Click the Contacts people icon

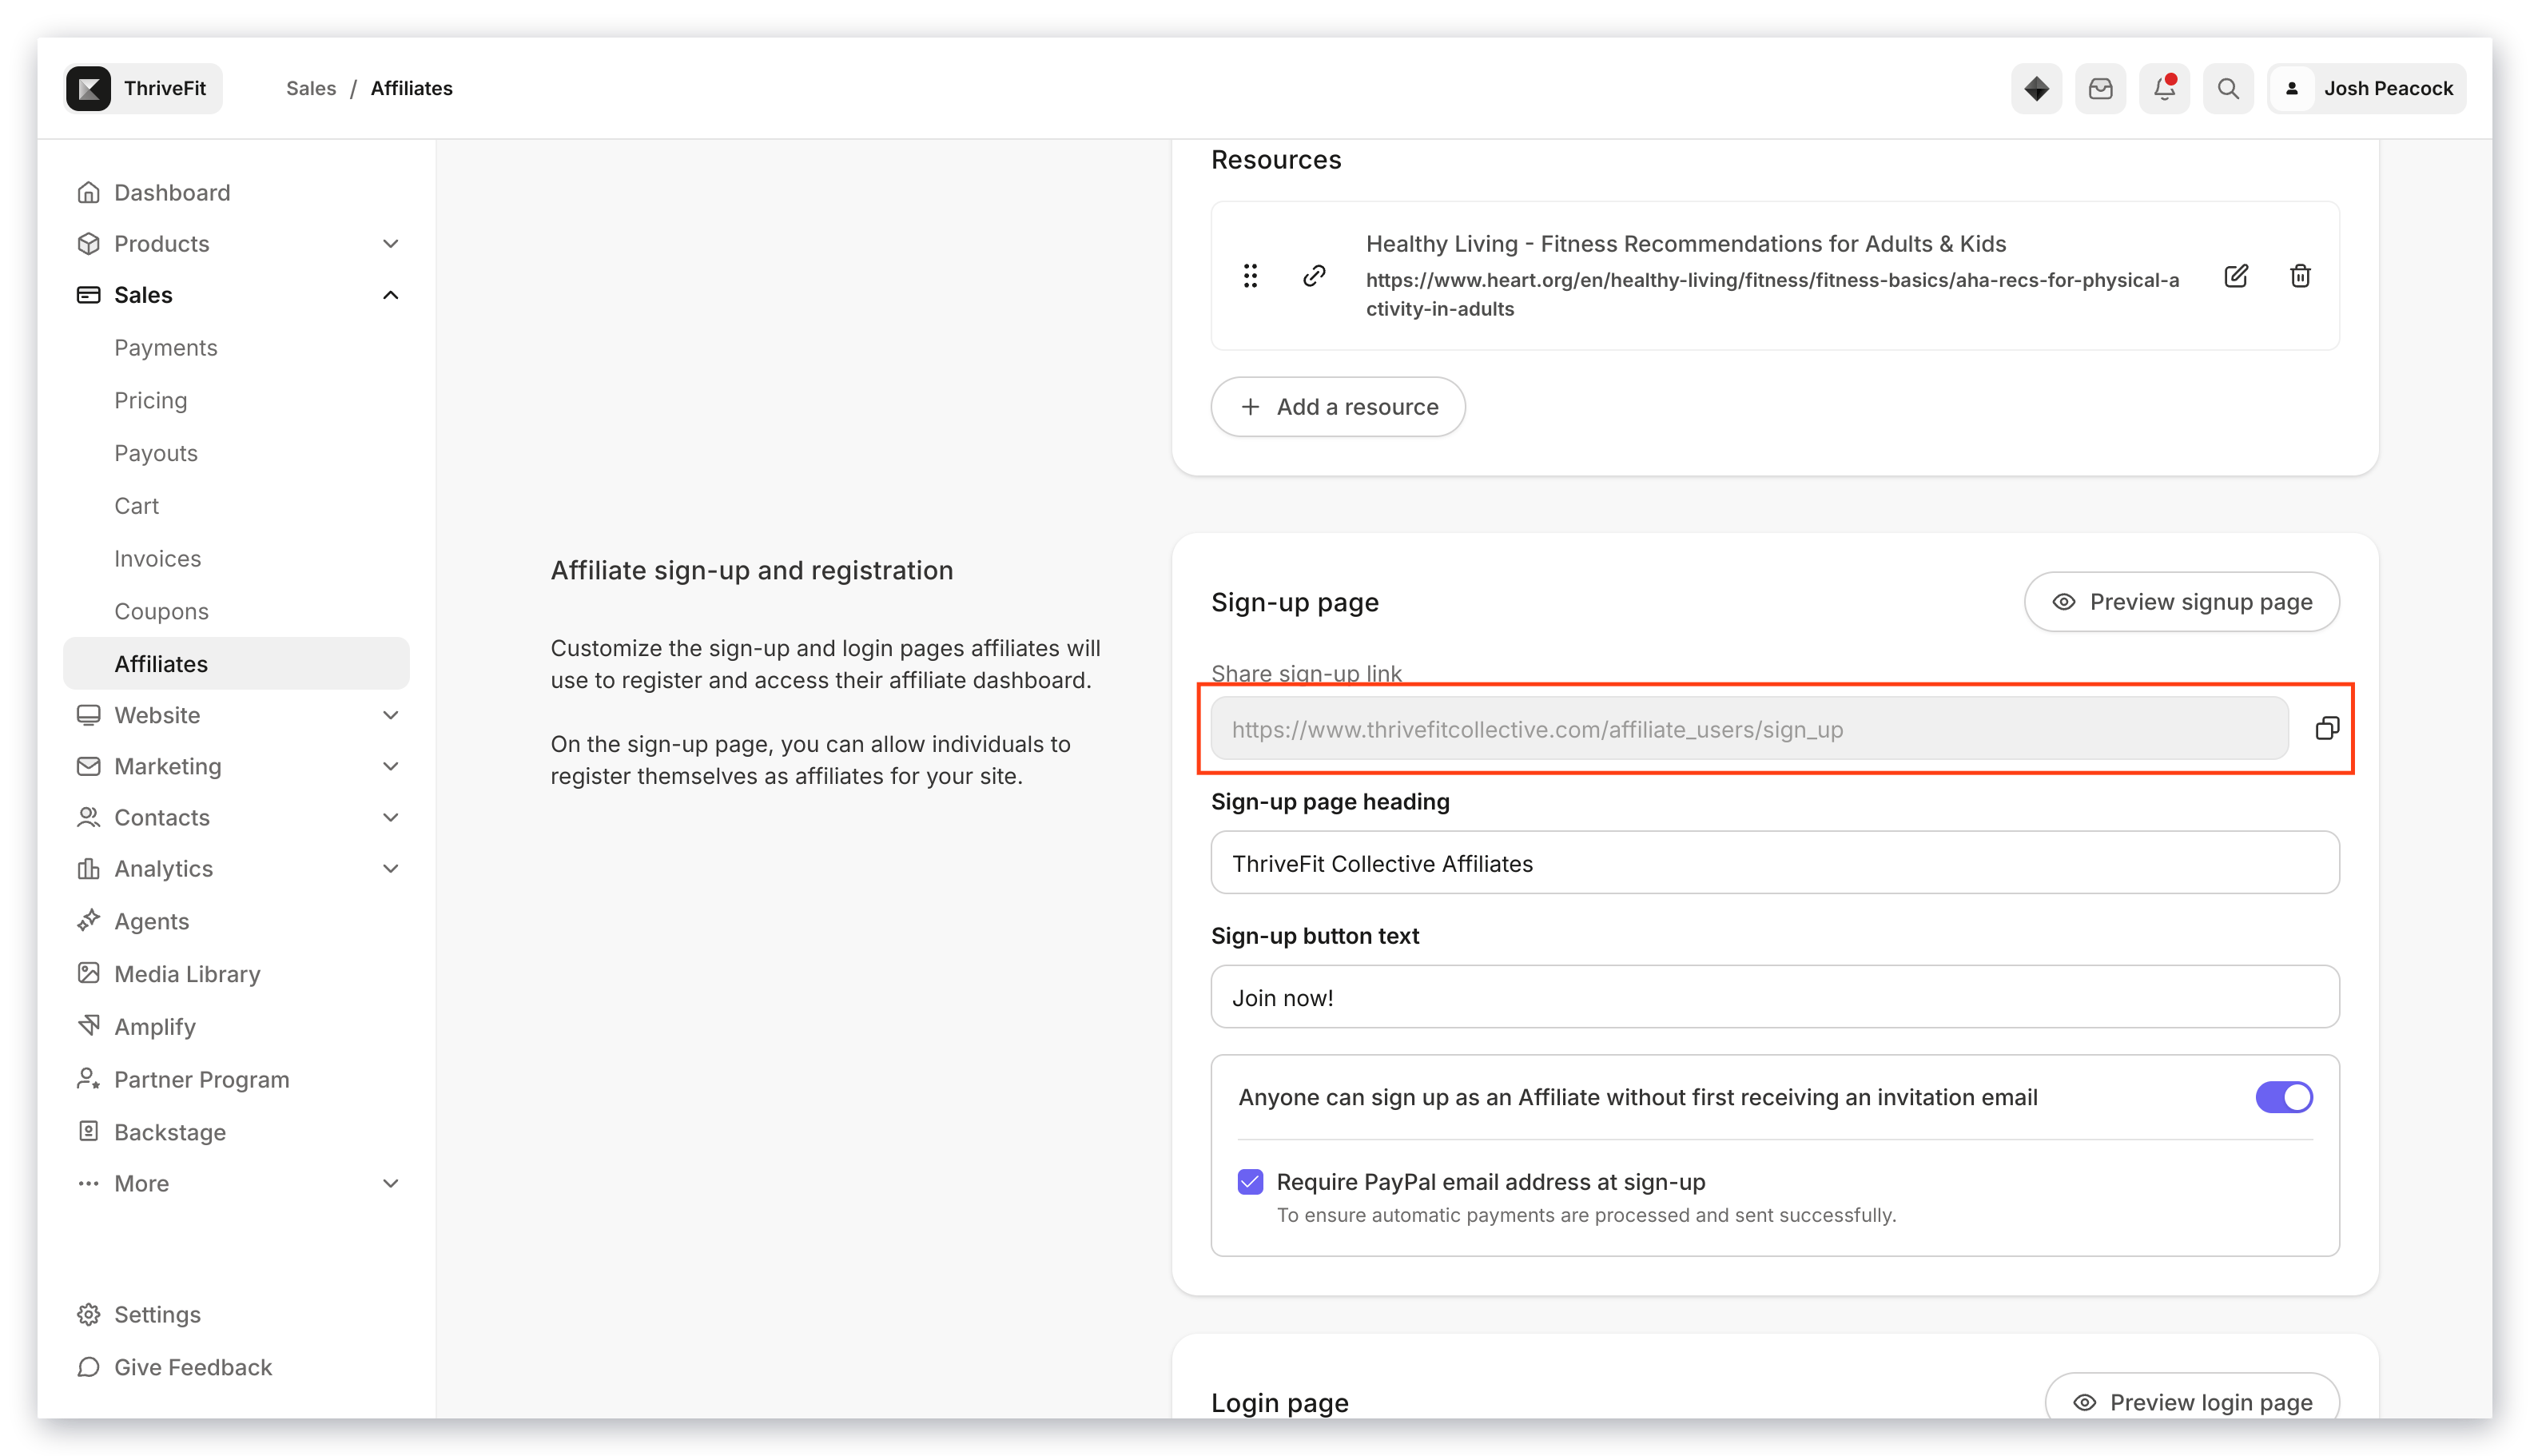coord(89,817)
